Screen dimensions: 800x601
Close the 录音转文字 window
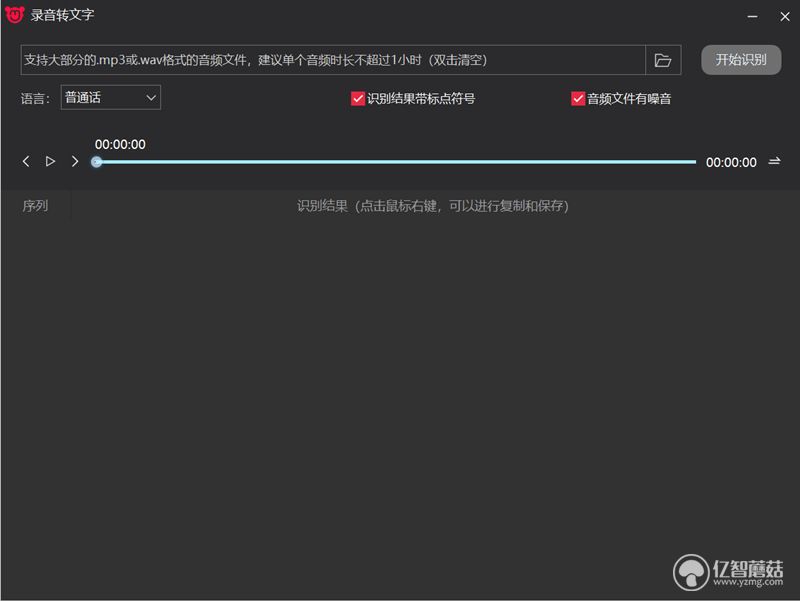click(785, 16)
